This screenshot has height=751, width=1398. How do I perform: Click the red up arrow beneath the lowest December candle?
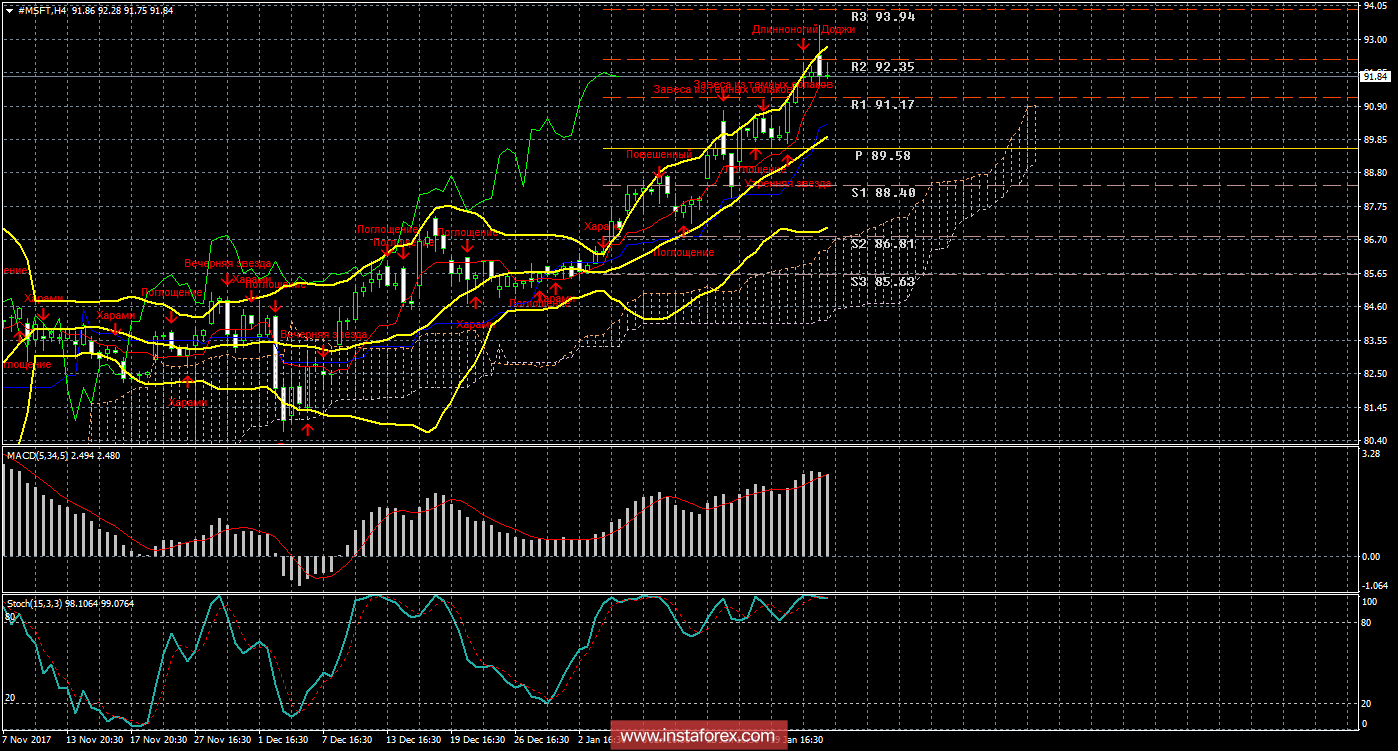pos(308,429)
